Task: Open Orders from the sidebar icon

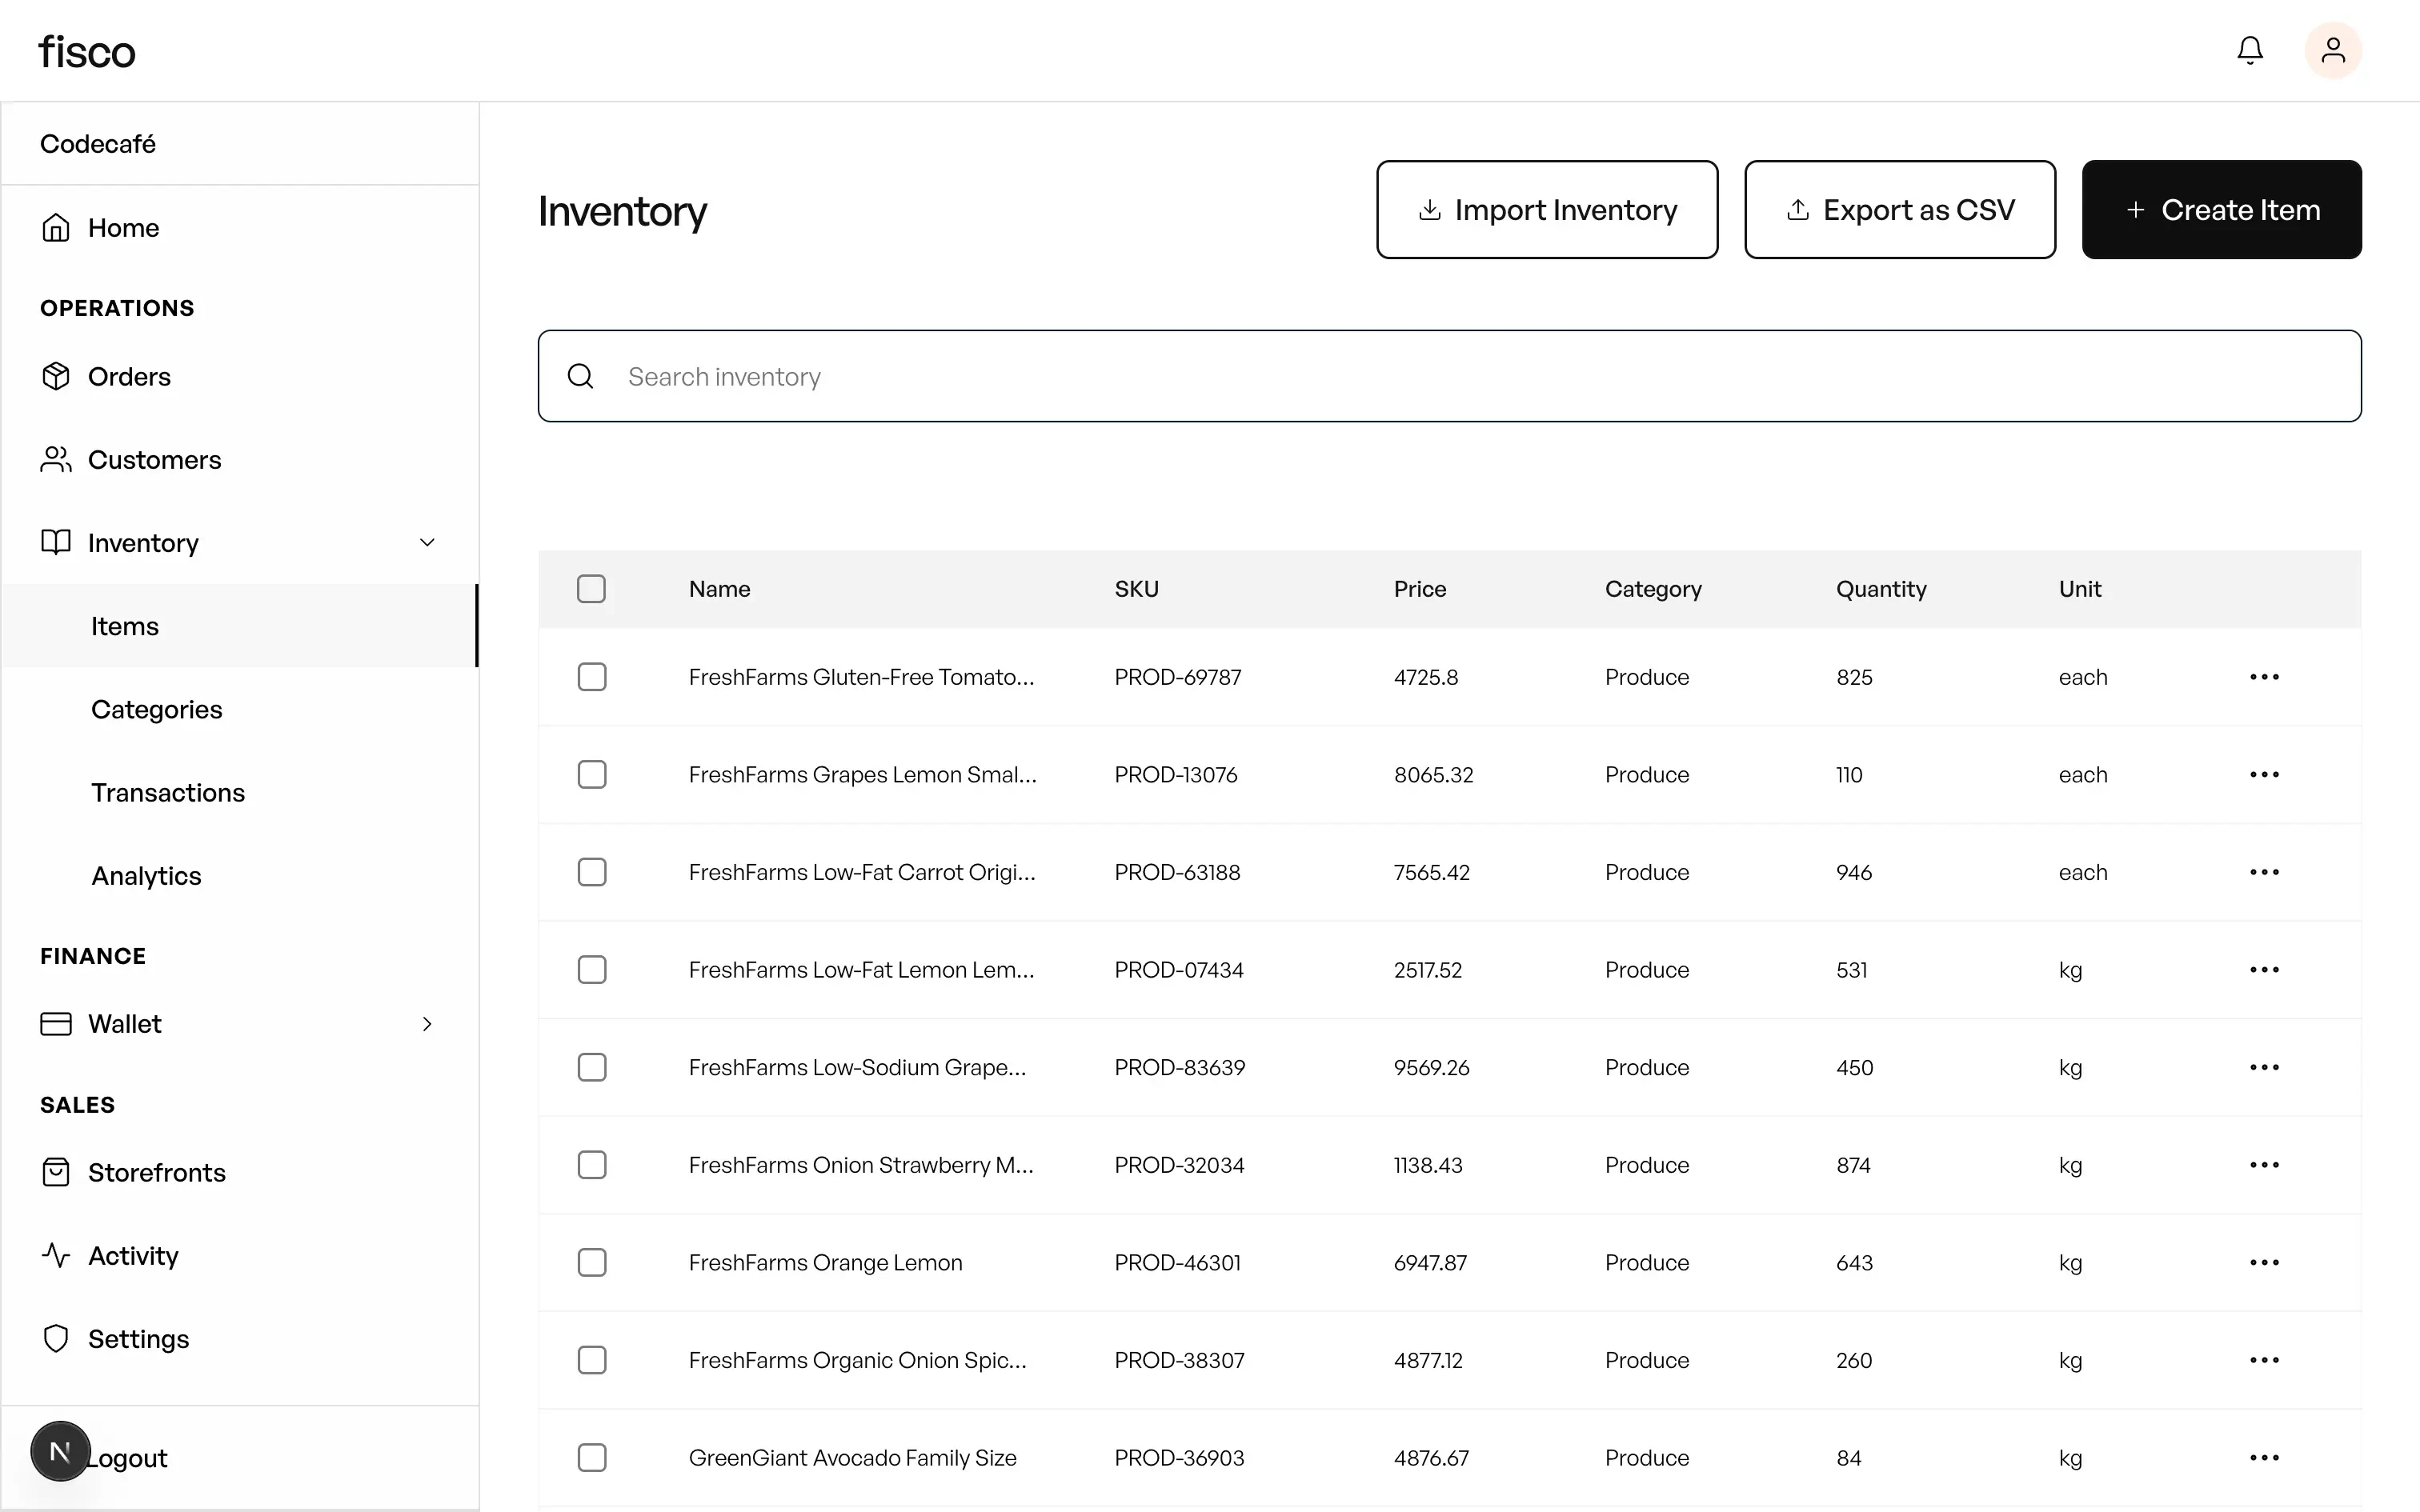Action: click(56, 376)
